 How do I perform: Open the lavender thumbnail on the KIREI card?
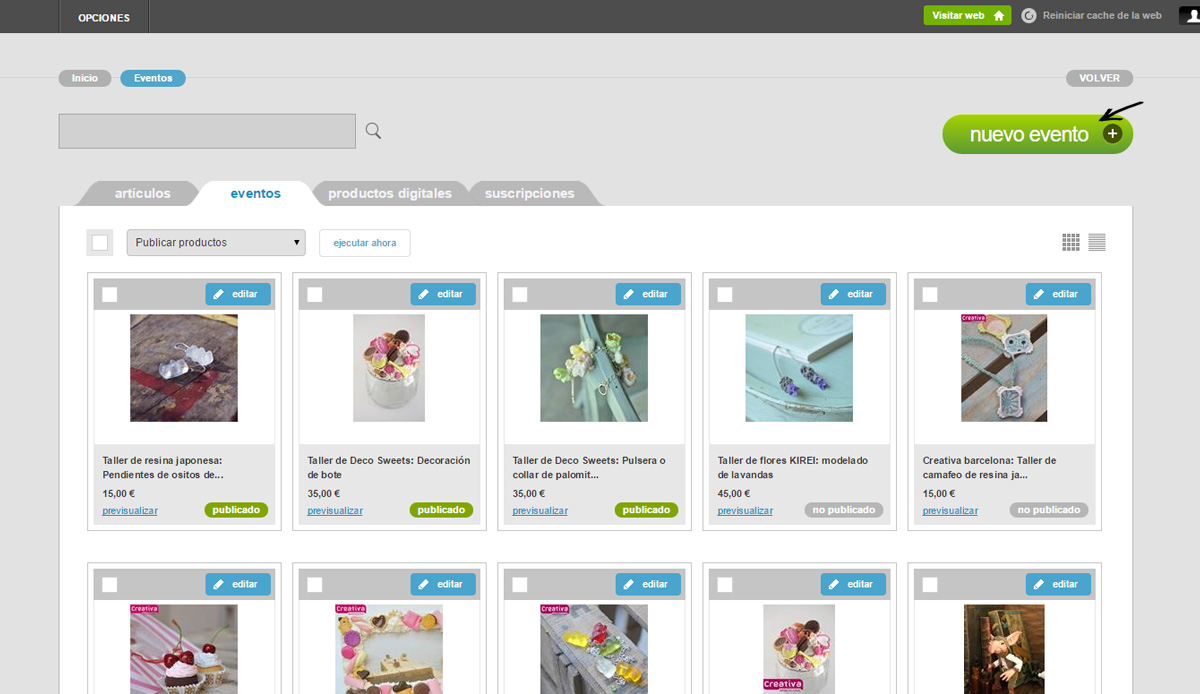[x=799, y=368]
